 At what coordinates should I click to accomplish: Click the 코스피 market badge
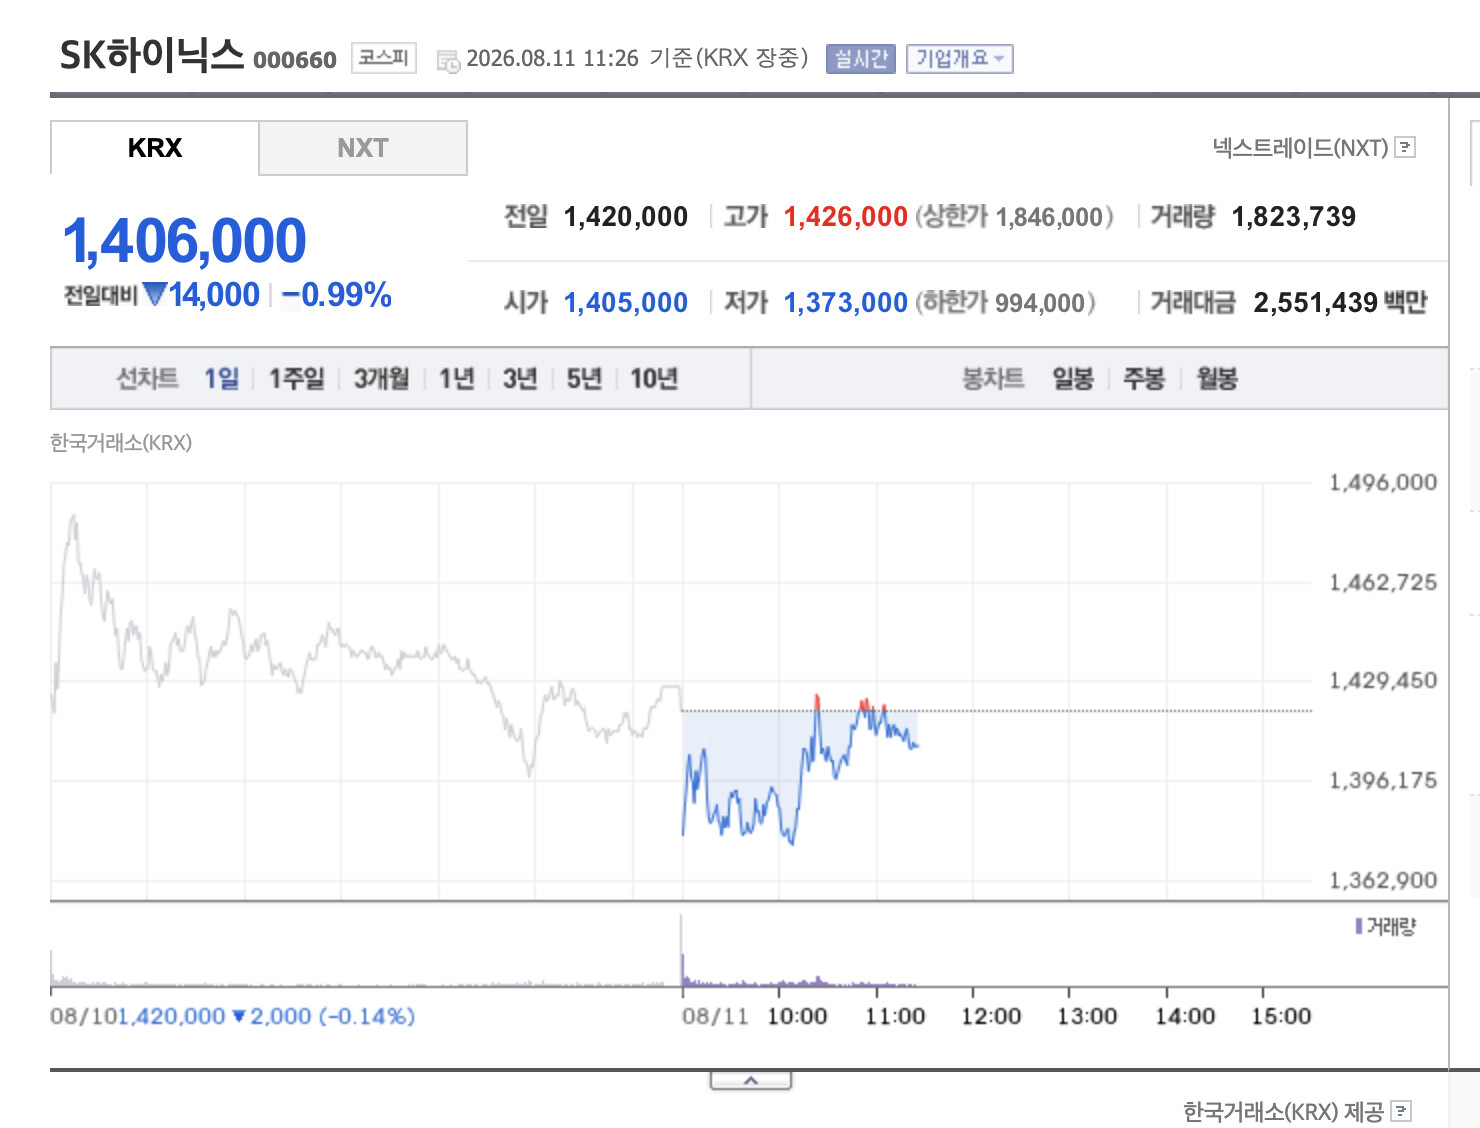point(383,58)
